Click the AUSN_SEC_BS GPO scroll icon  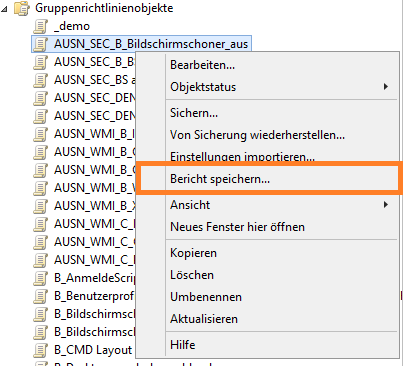click(41, 80)
